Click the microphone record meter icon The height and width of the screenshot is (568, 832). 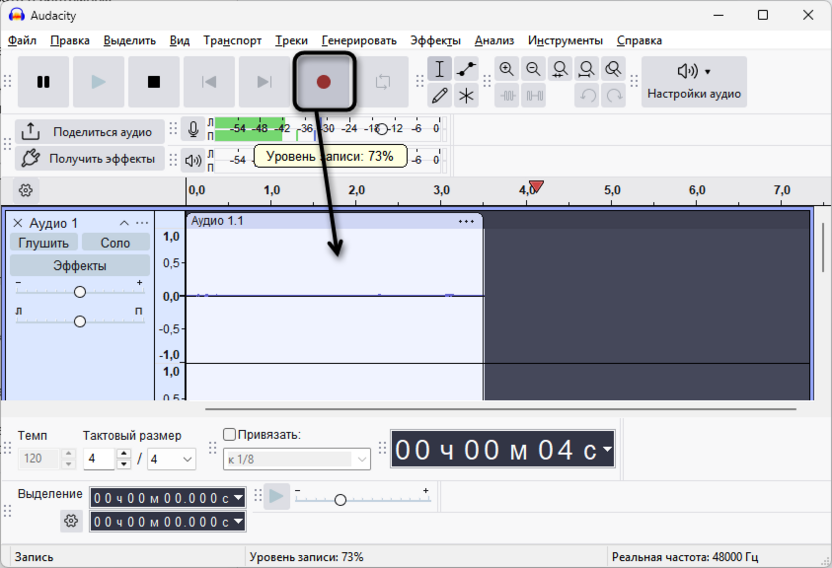click(x=193, y=129)
